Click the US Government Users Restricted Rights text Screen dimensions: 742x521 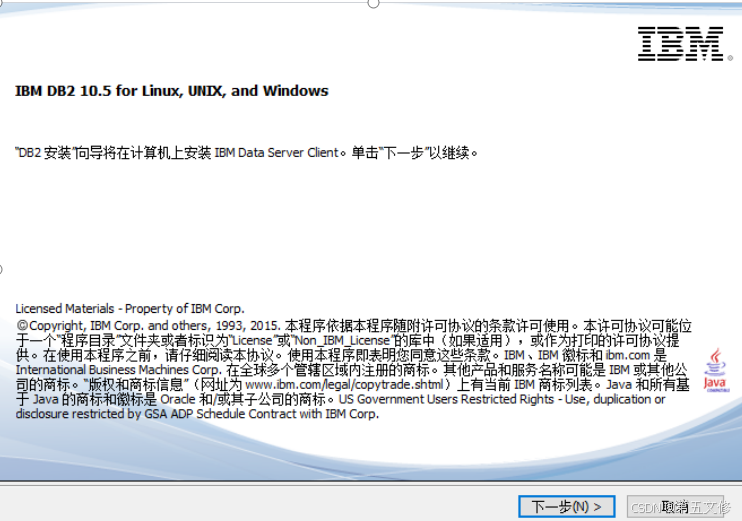pos(446,399)
